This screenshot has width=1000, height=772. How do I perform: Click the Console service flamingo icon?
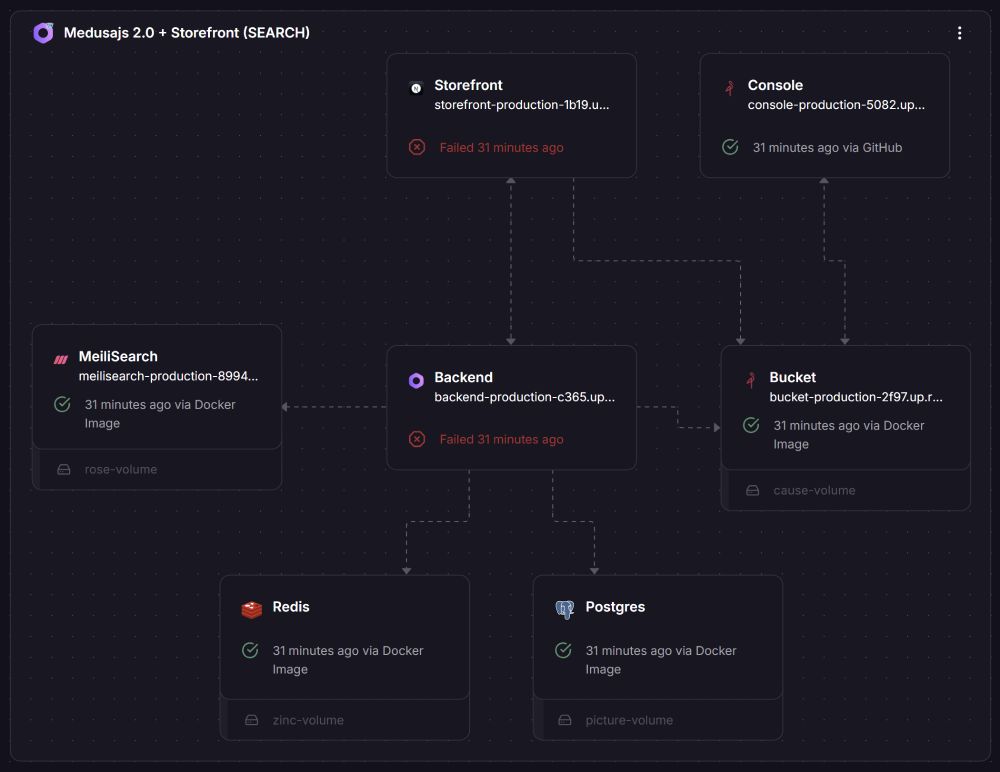(x=730, y=88)
